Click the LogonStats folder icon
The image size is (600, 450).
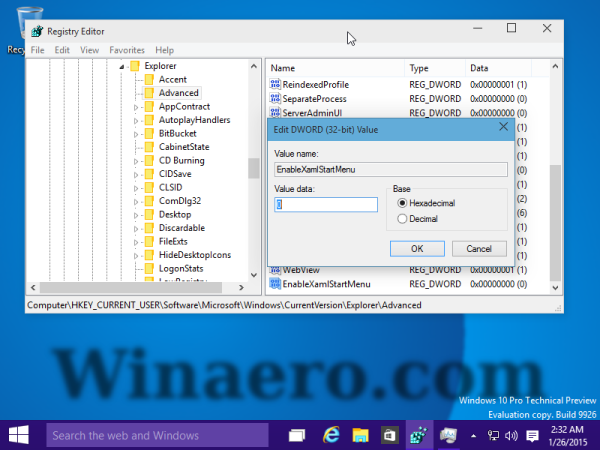[149, 268]
